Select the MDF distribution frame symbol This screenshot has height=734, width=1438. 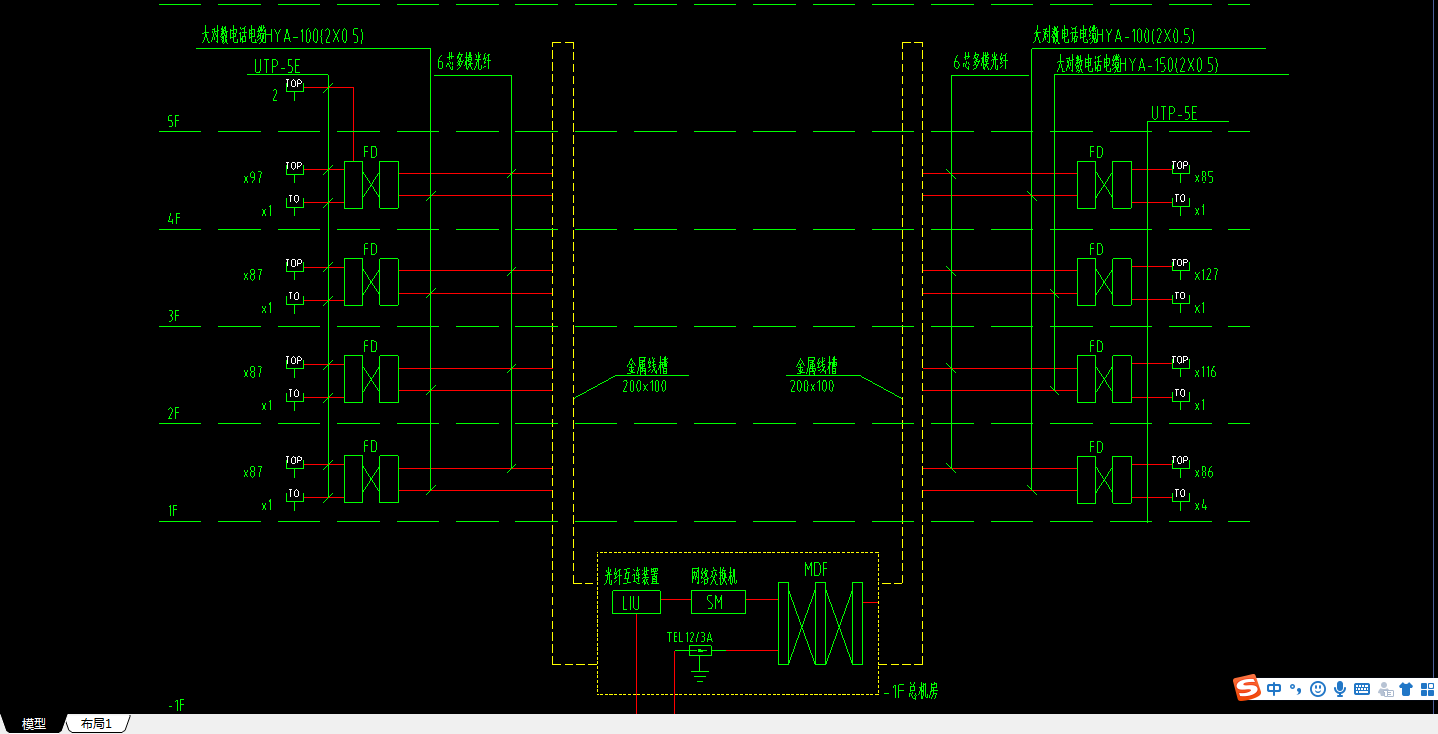coord(820,623)
